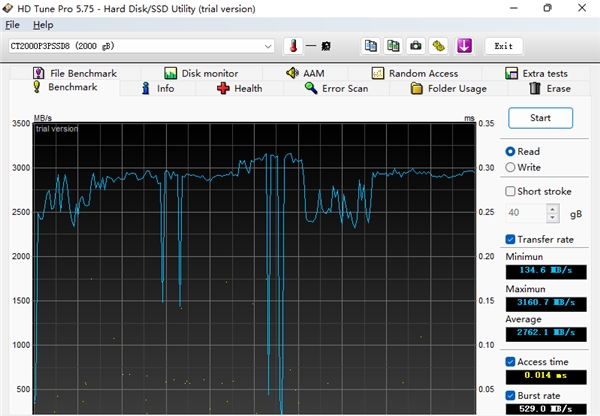
Task: Click the purple download arrow icon
Action: (464, 46)
